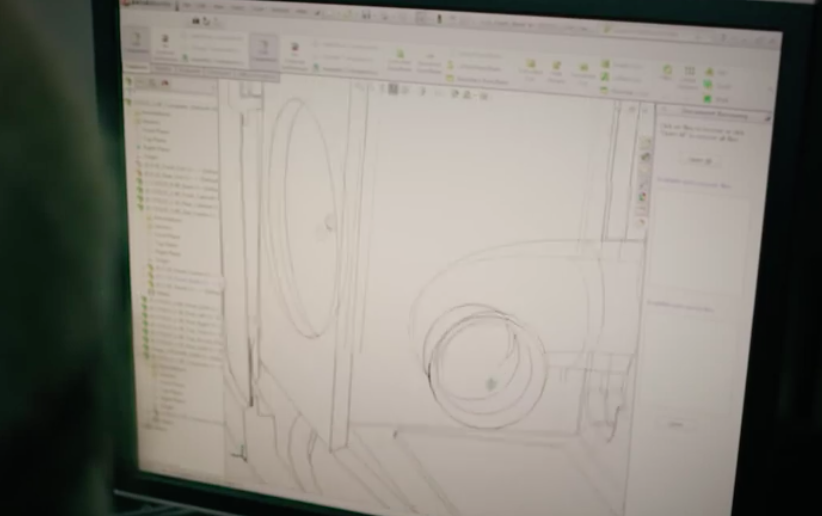This screenshot has height=516, width=822.
Task: Click the grid-like ribbon icon near right
Action: pos(689,70)
